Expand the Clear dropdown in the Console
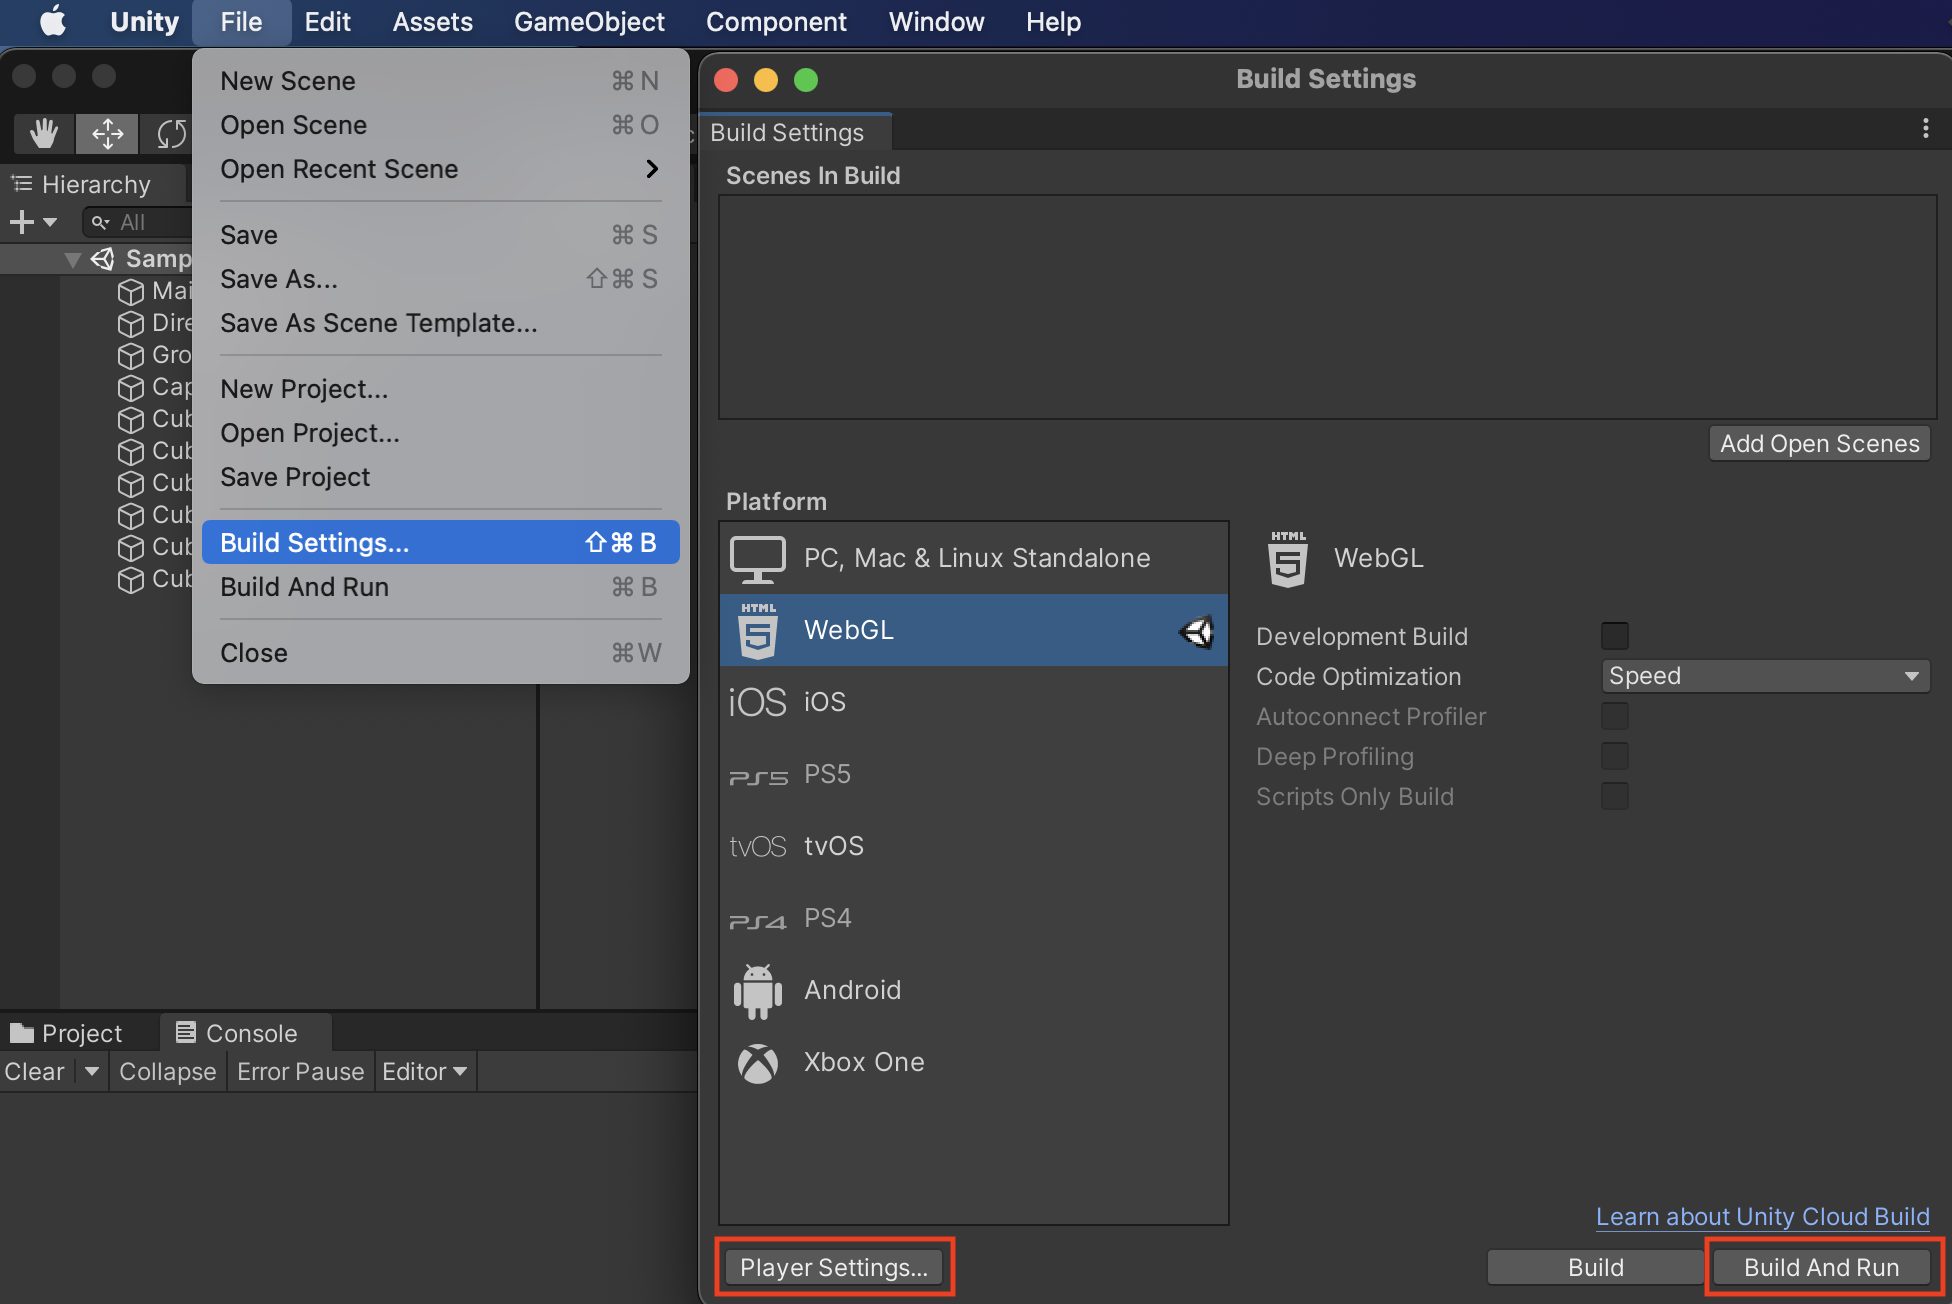 point(91,1071)
